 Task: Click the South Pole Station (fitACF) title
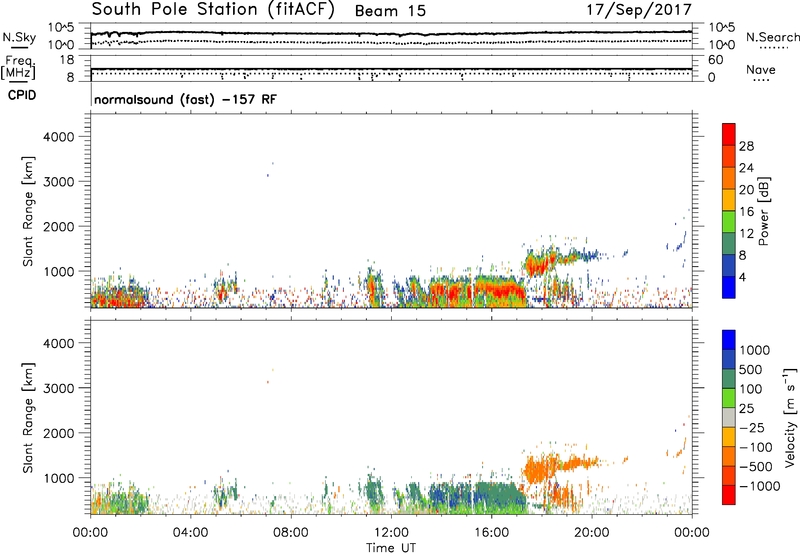[213, 10]
